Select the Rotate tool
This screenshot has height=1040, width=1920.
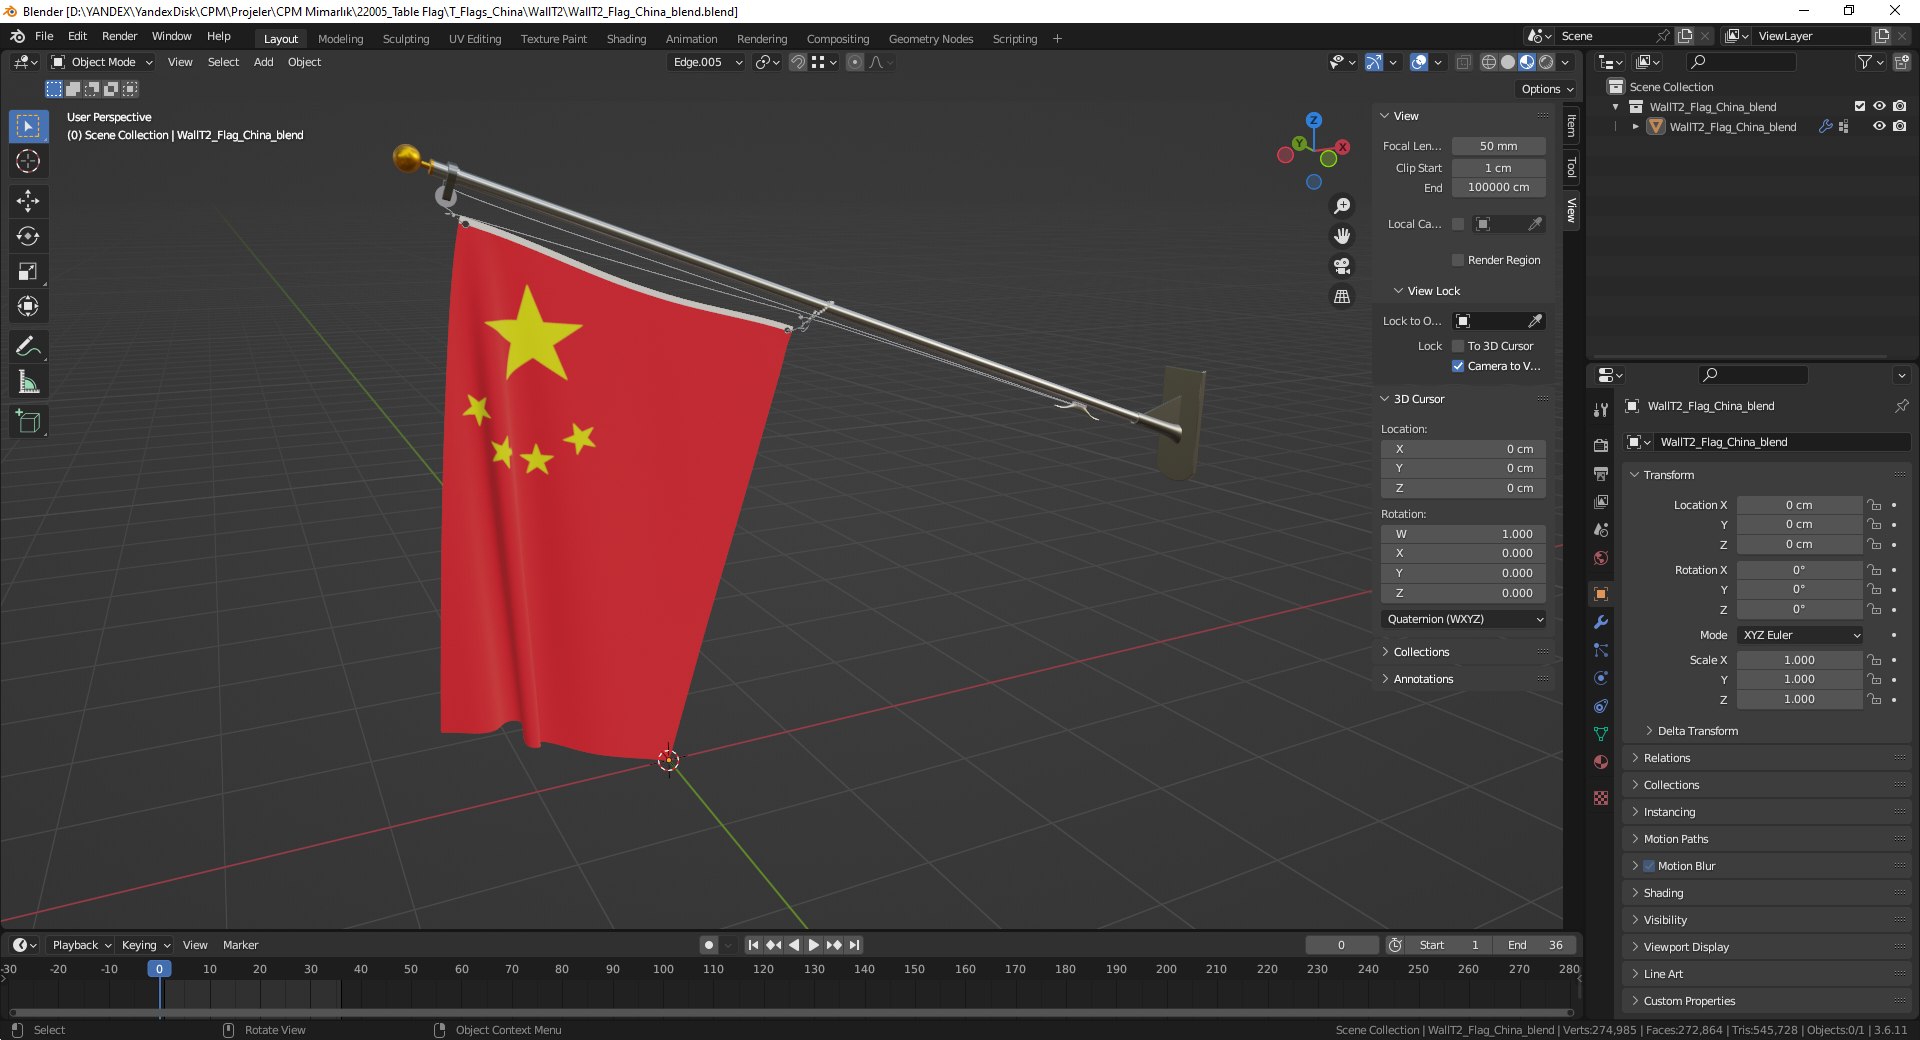tap(28, 236)
